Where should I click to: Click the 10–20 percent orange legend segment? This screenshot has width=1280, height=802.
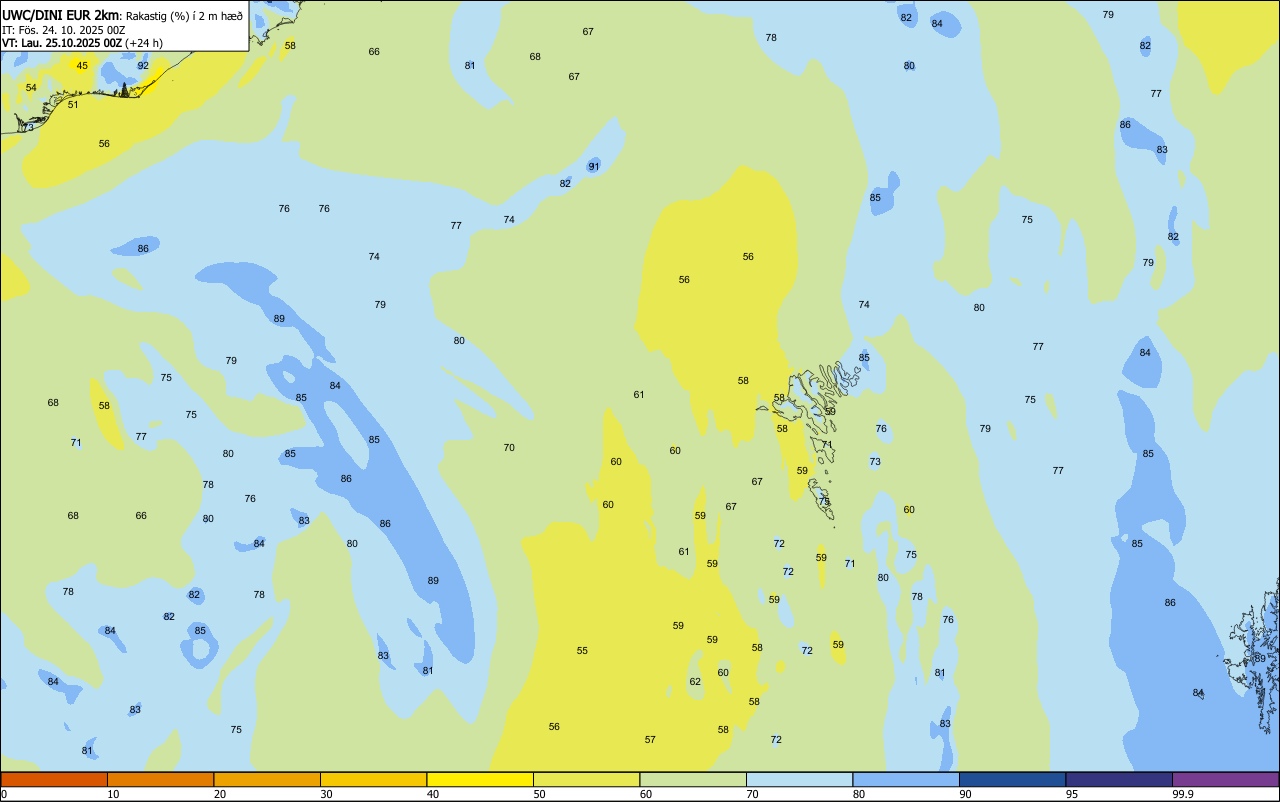(161, 779)
